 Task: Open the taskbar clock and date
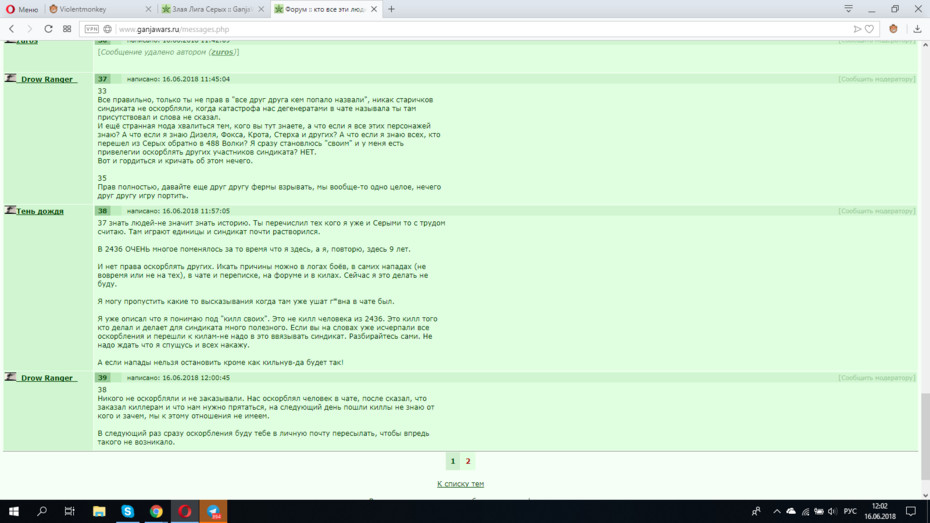(x=880, y=511)
